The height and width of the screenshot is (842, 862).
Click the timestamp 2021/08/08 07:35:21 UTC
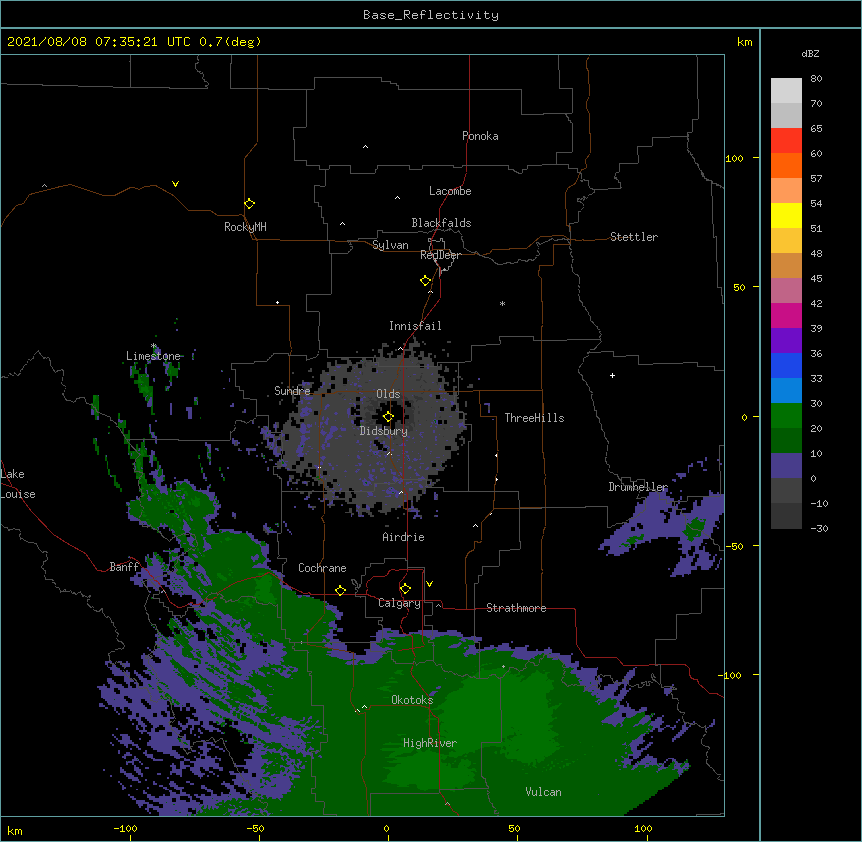(x=99, y=42)
